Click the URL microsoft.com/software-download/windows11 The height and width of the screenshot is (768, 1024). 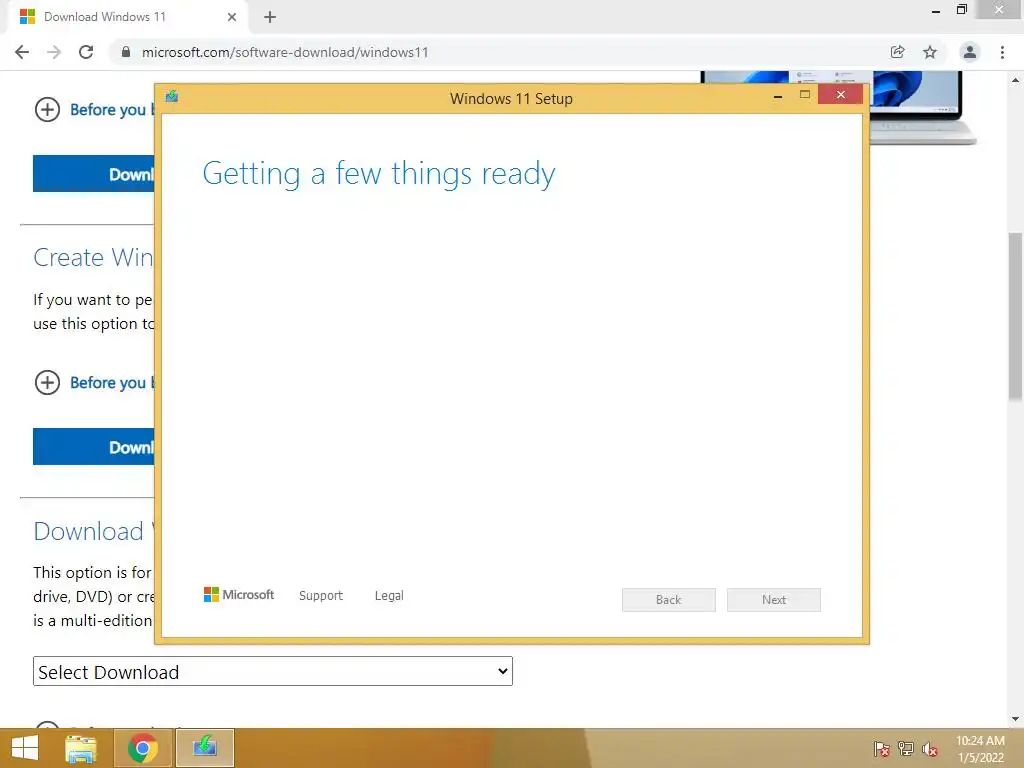(285, 52)
